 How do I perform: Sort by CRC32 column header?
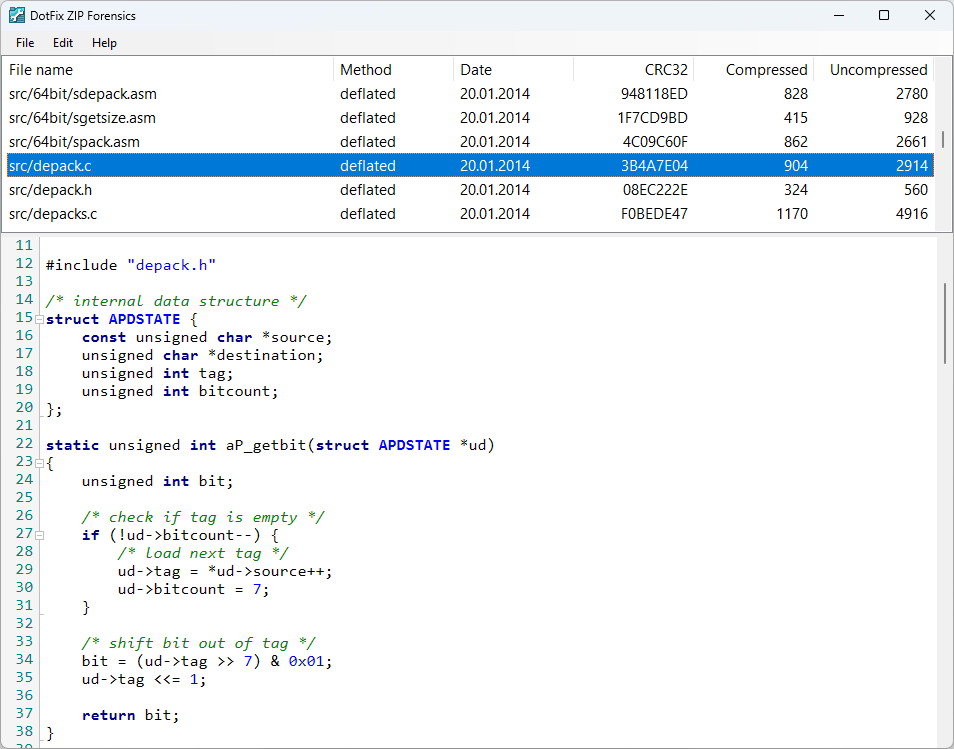633,70
